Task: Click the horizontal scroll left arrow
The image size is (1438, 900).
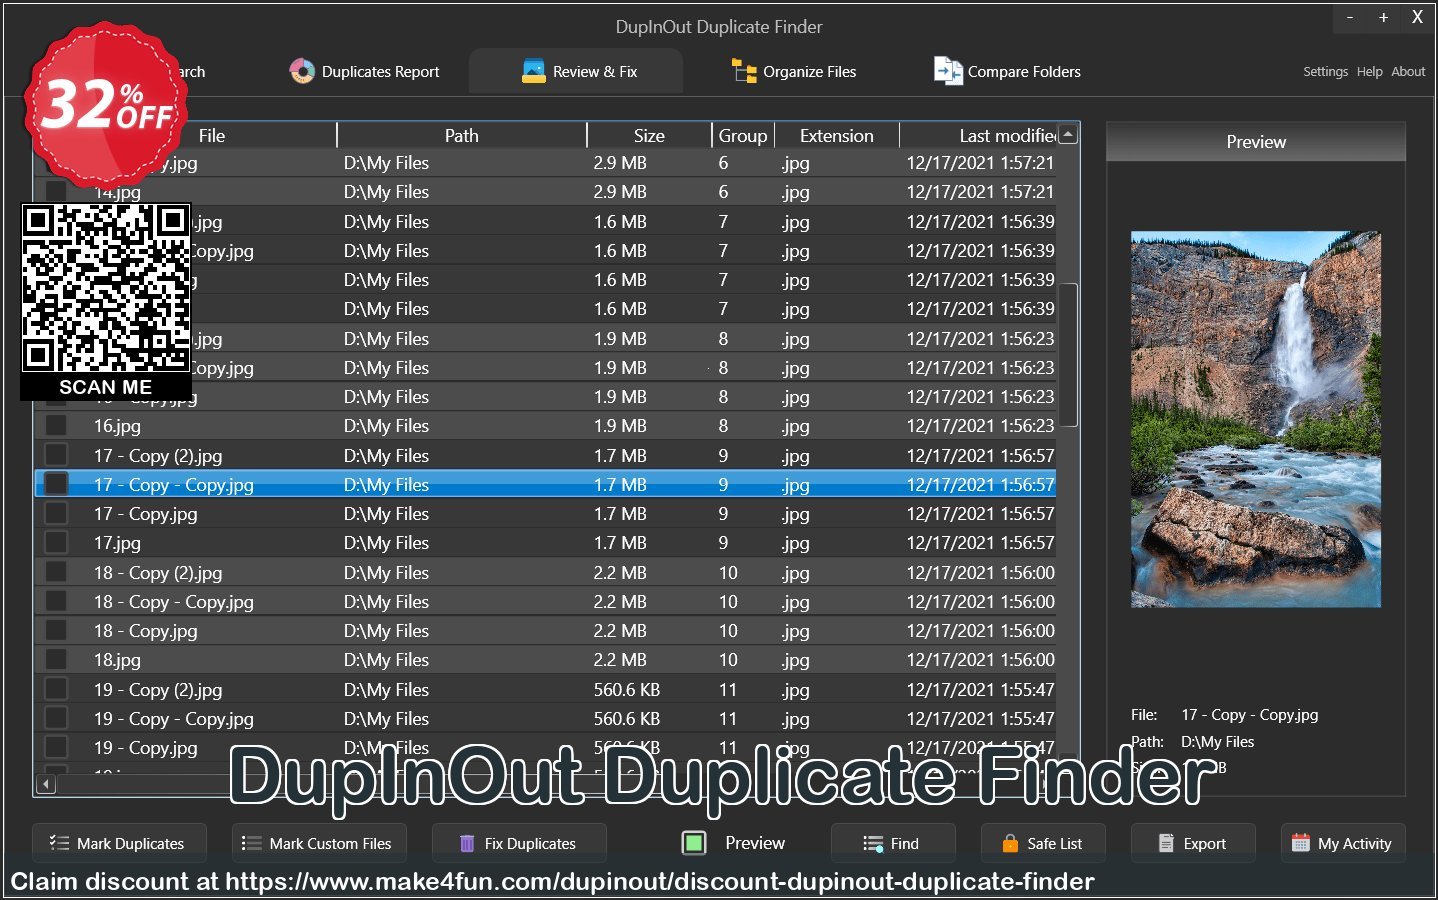Action: [x=46, y=783]
